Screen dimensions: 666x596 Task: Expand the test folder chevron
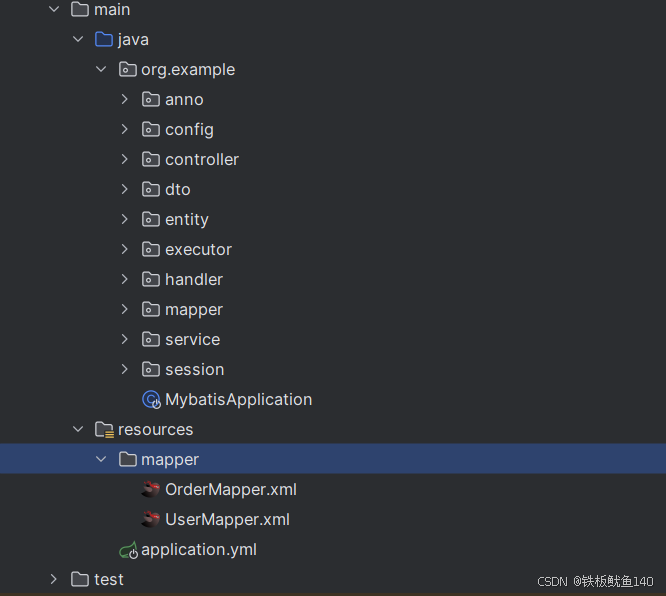click(54, 579)
